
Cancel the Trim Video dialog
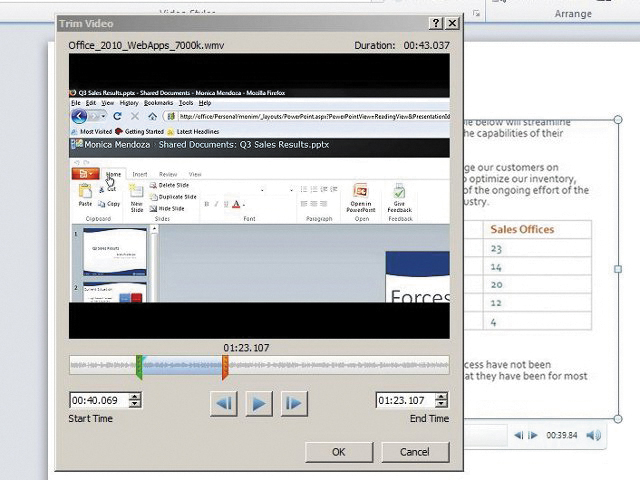415,452
